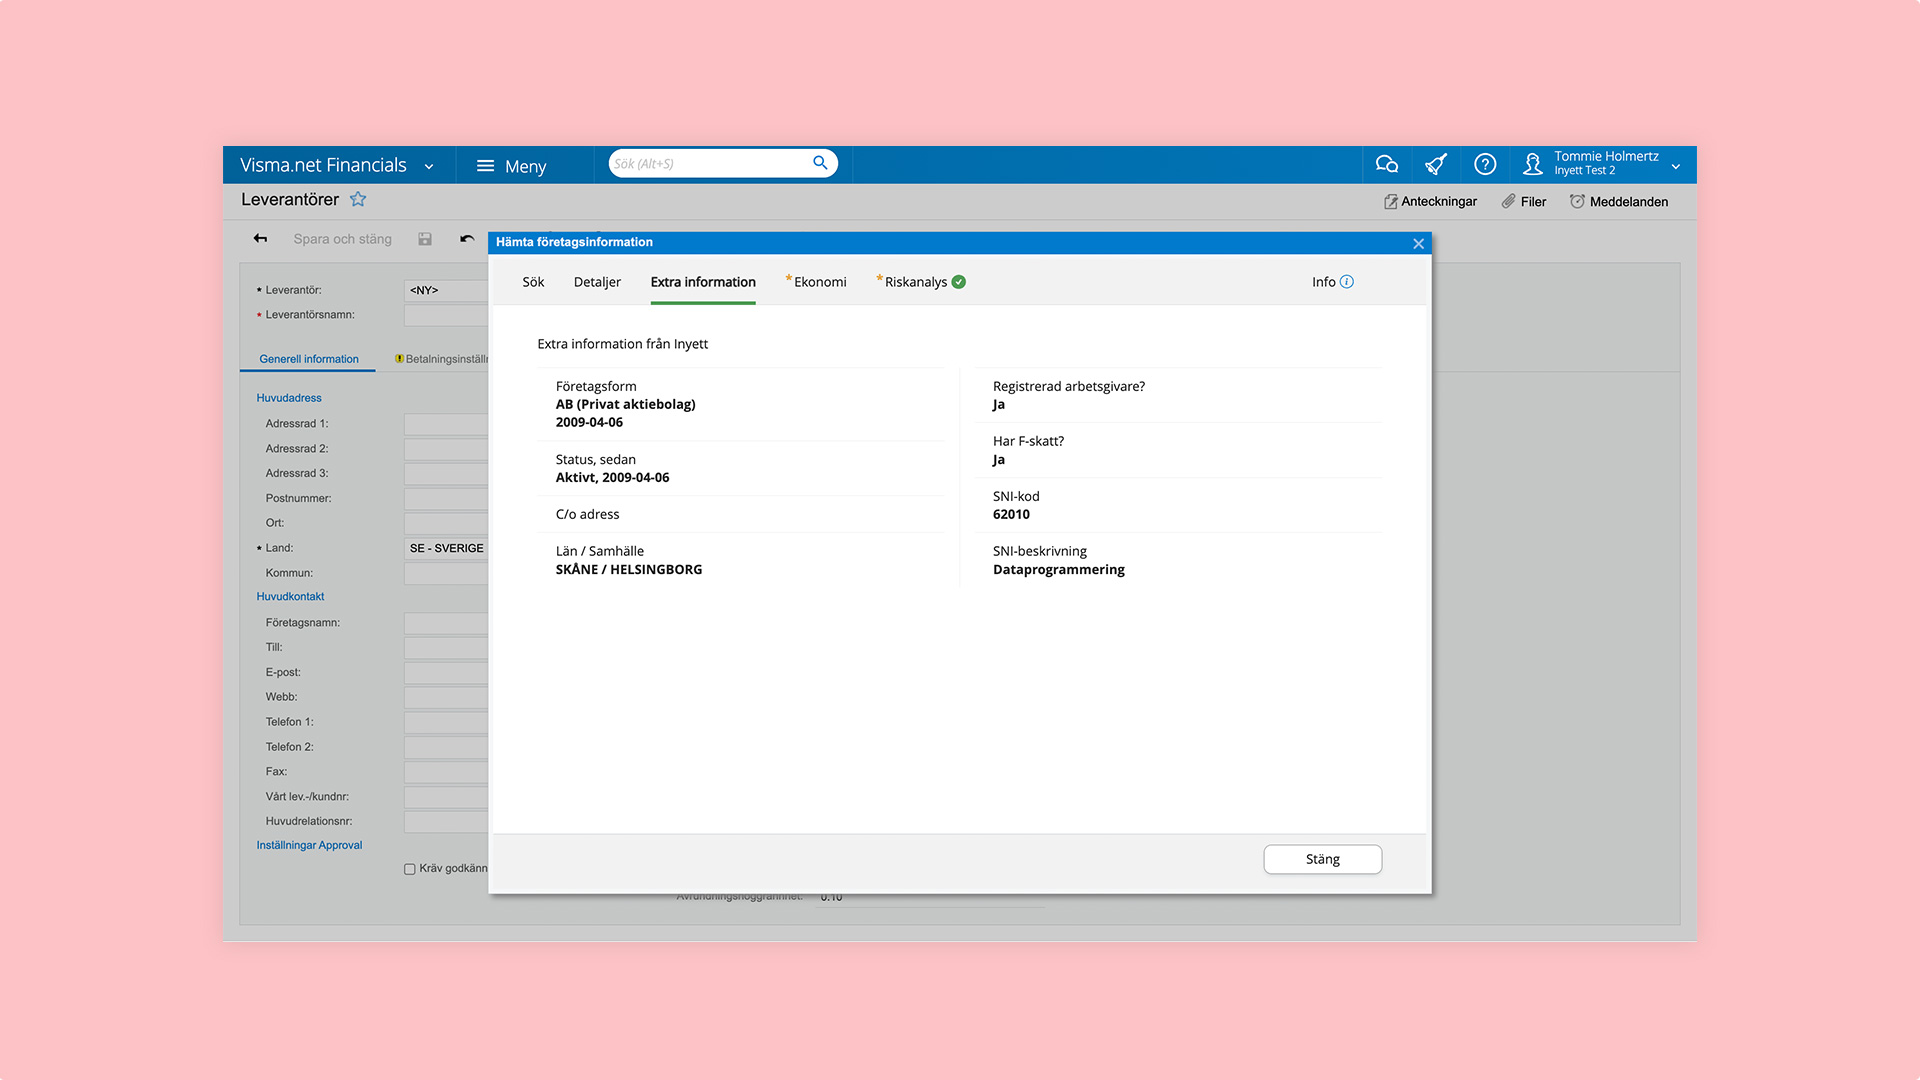Open the Land SE - SVERIGE combo

coord(446,548)
